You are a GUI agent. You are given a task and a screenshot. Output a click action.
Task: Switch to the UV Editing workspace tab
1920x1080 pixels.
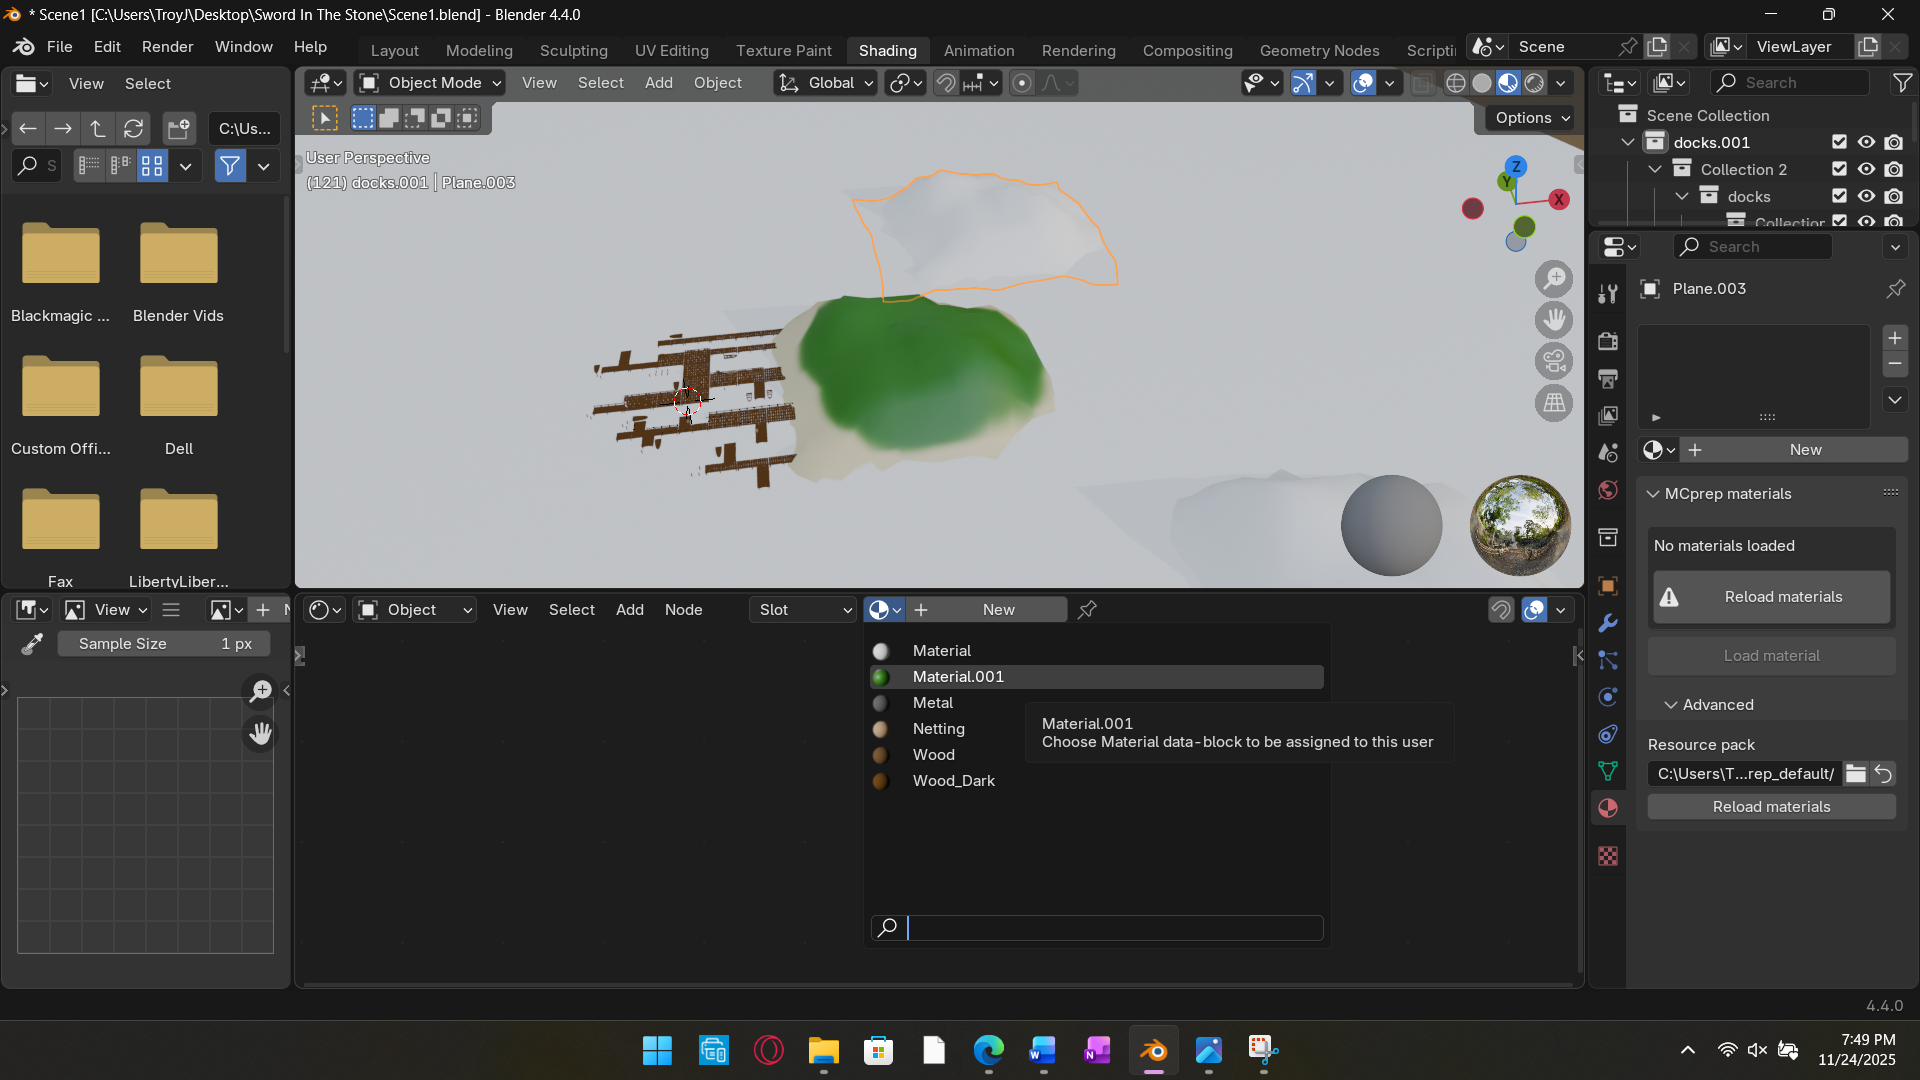click(x=671, y=50)
